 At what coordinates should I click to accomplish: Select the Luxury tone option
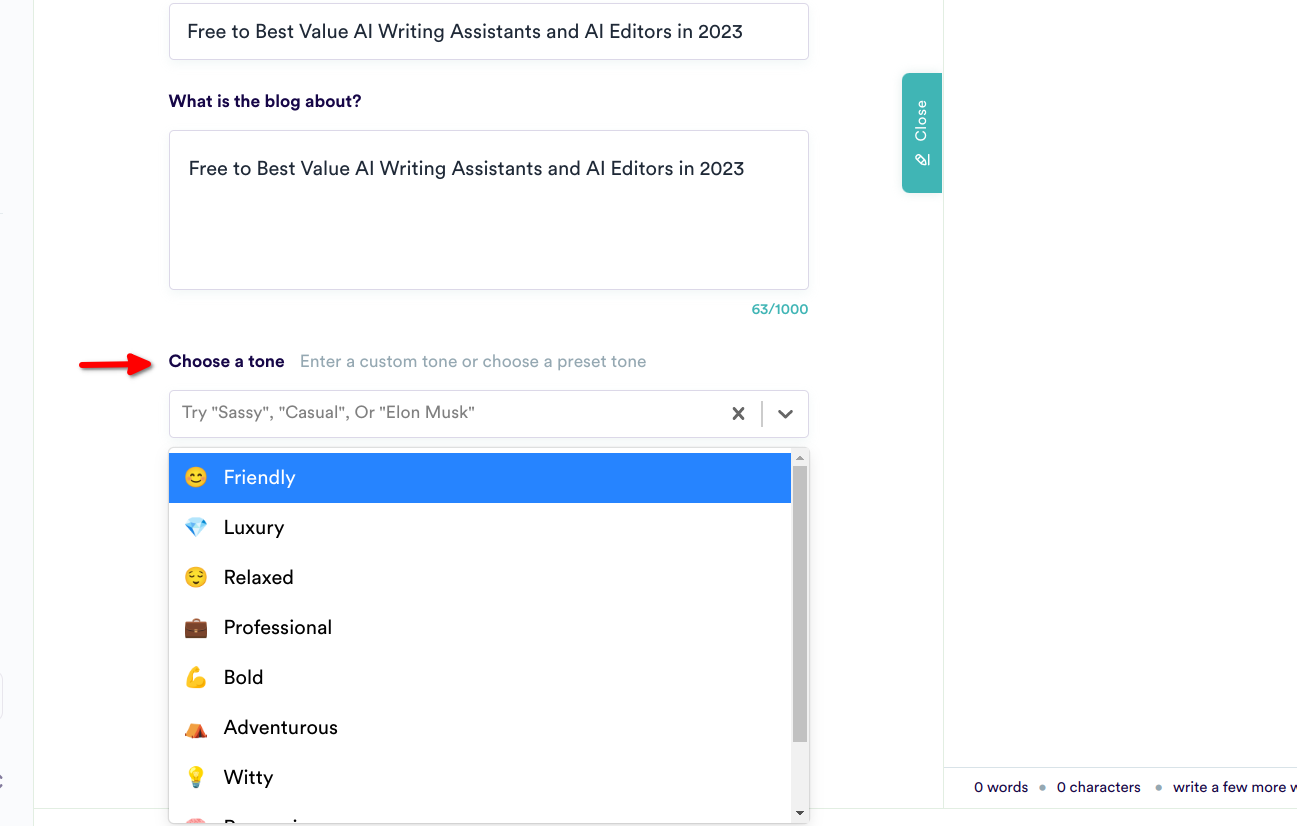[x=480, y=528]
